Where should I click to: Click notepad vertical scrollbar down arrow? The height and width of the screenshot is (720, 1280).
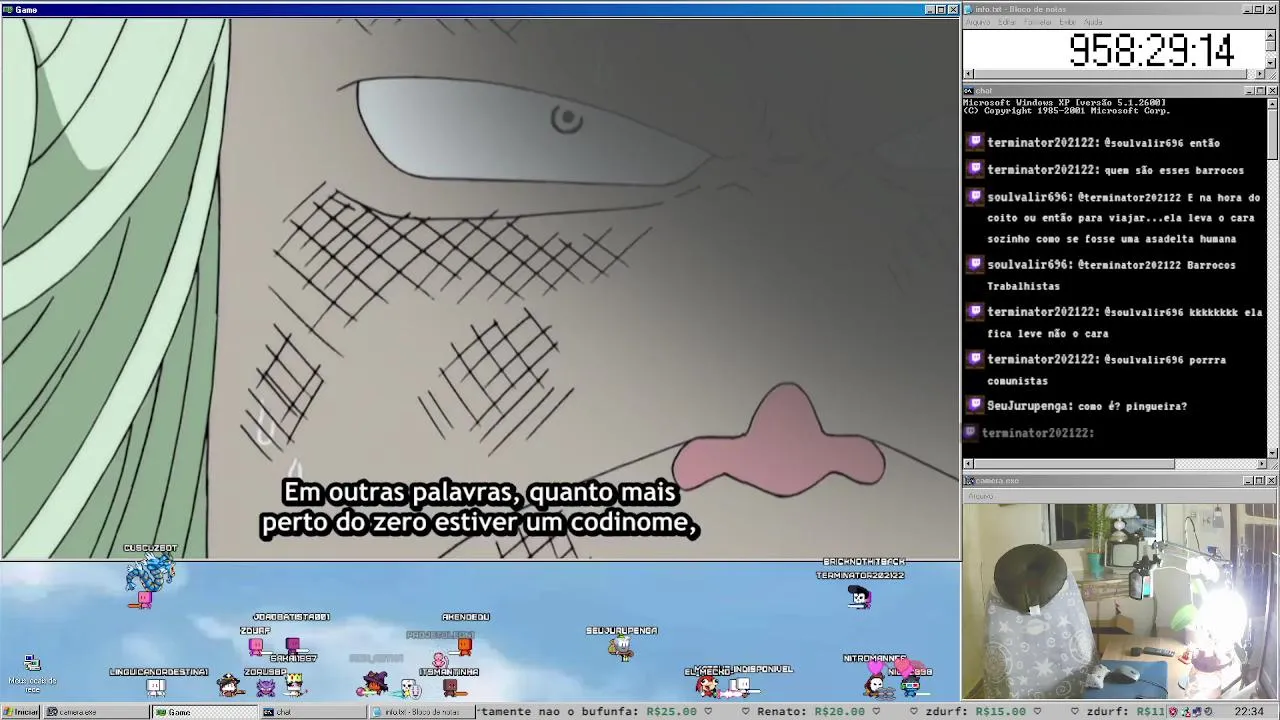(1271, 63)
